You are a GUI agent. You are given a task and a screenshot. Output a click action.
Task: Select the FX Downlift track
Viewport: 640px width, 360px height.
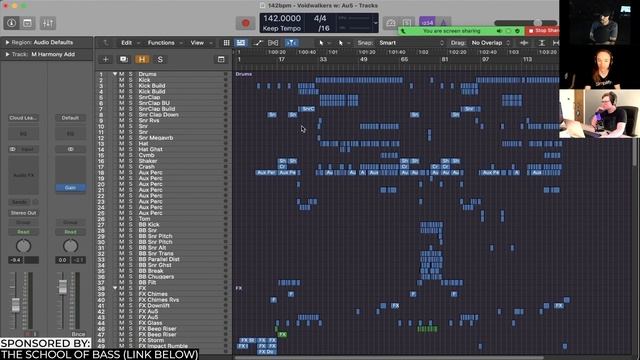coord(154,305)
